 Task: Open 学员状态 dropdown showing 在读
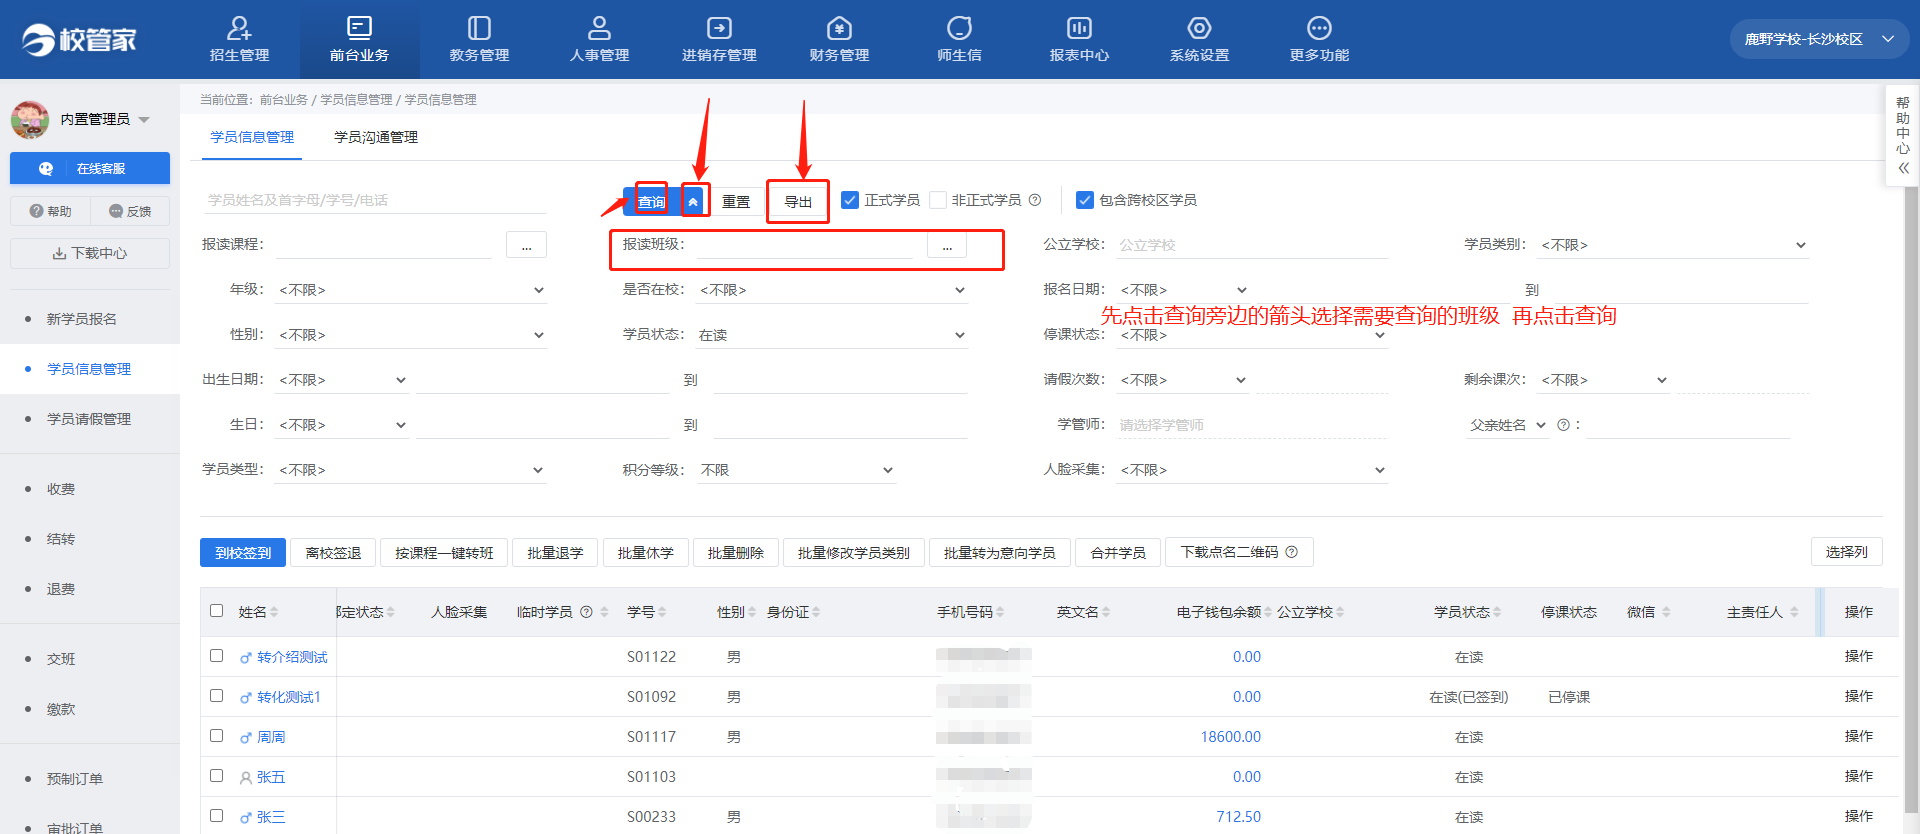click(832, 335)
